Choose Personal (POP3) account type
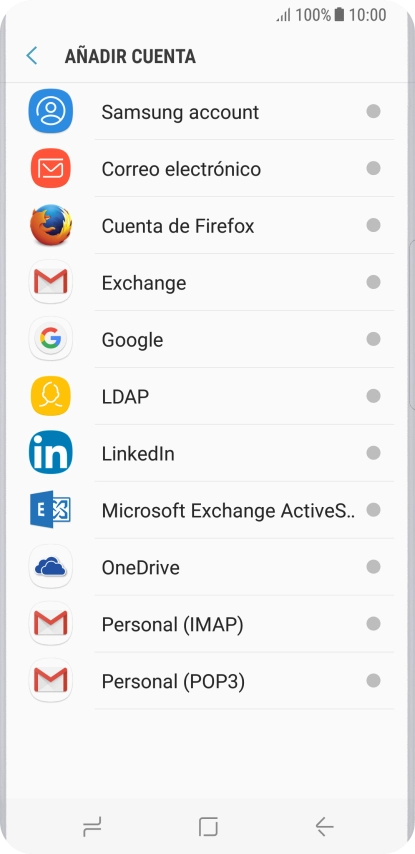Image resolution: width=415 pixels, height=854 pixels. click(x=208, y=681)
